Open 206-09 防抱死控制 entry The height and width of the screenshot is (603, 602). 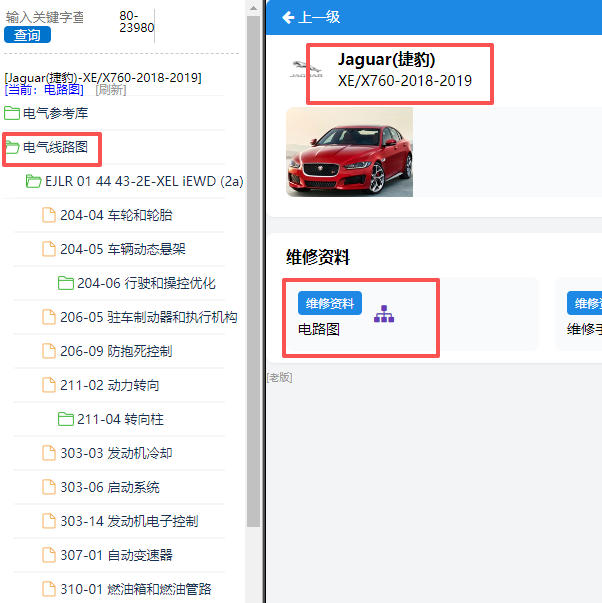tap(116, 351)
